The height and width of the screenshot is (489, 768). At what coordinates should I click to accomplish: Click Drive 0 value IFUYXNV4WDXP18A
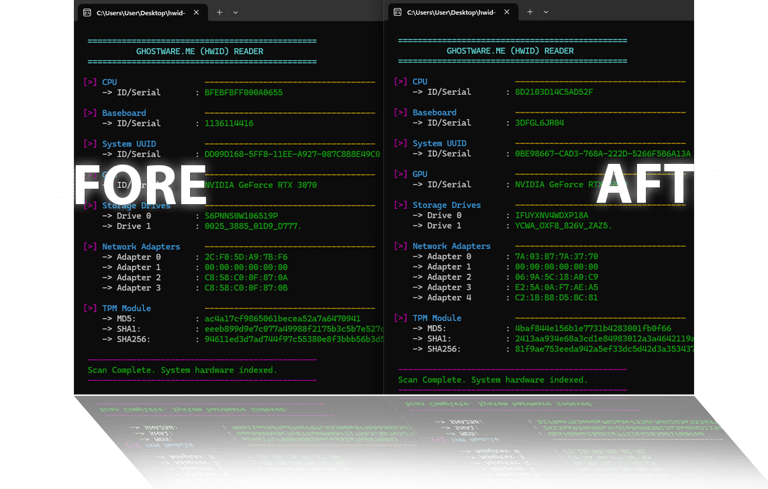tap(552, 215)
